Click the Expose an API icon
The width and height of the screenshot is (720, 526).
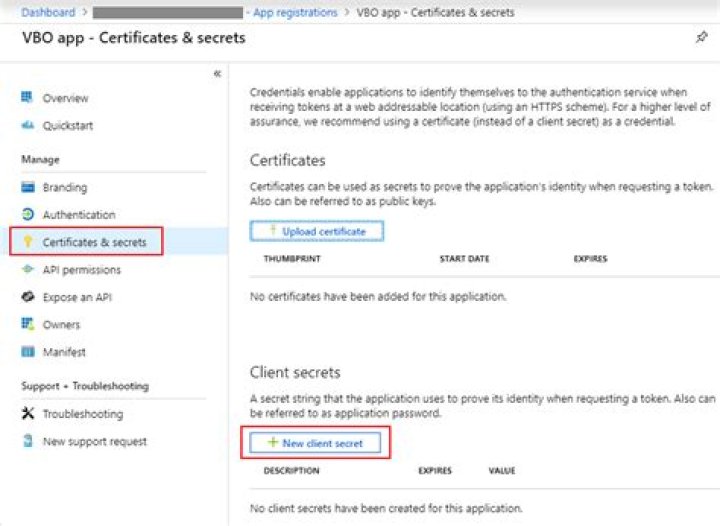click(28, 297)
